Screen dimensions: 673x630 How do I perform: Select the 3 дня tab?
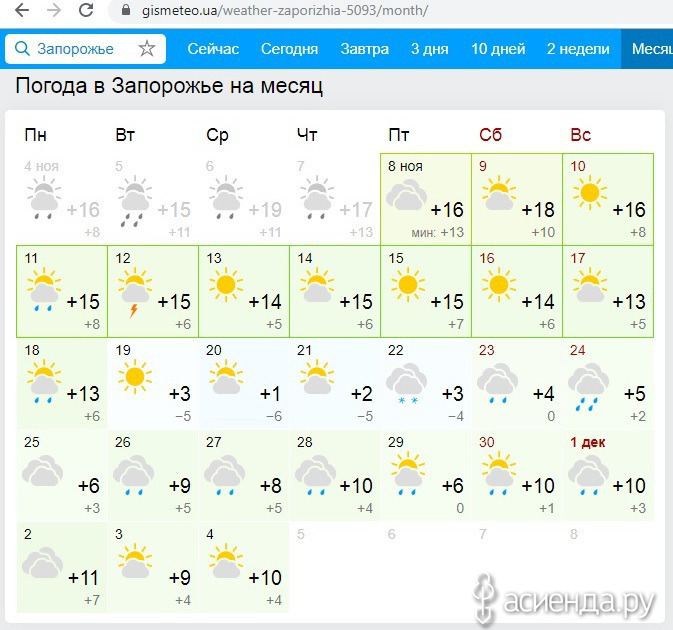tap(430, 49)
